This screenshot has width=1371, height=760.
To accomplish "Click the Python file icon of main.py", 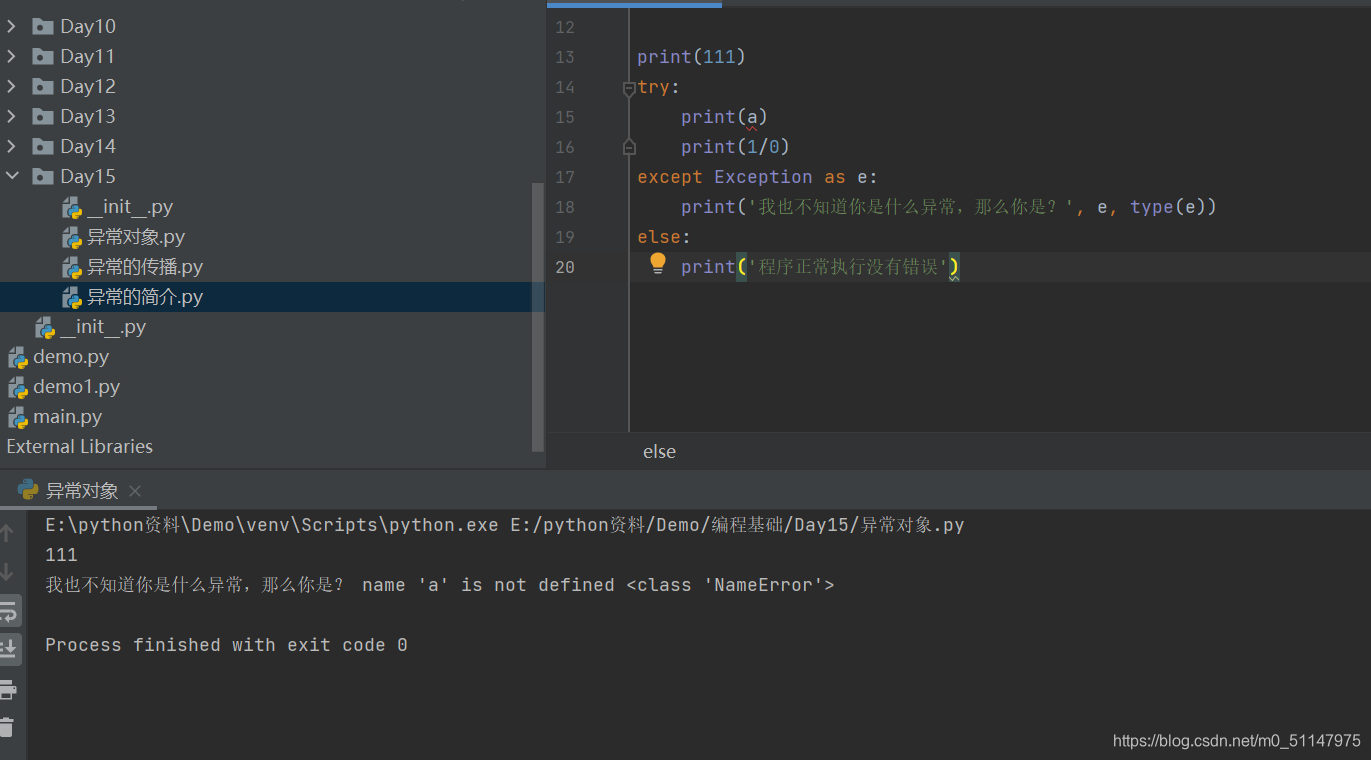I will pos(18,418).
